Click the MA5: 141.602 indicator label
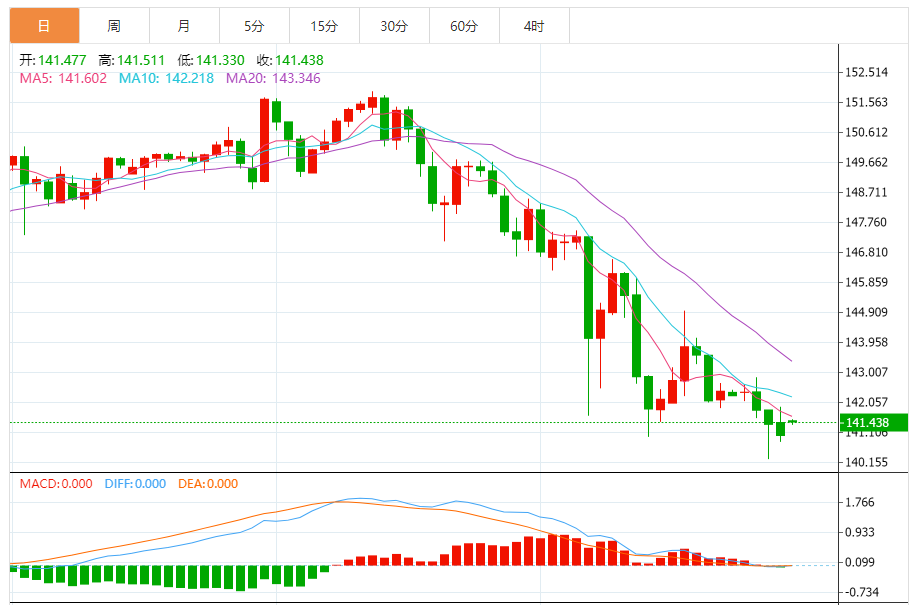Screen dimensions: 917x605 63,78
